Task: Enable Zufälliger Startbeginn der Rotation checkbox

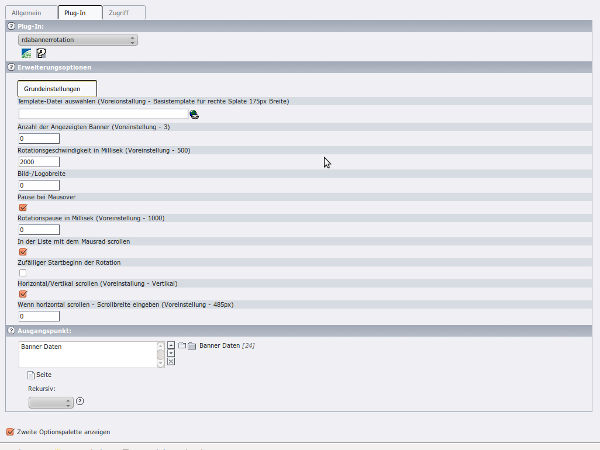Action: coord(23,273)
